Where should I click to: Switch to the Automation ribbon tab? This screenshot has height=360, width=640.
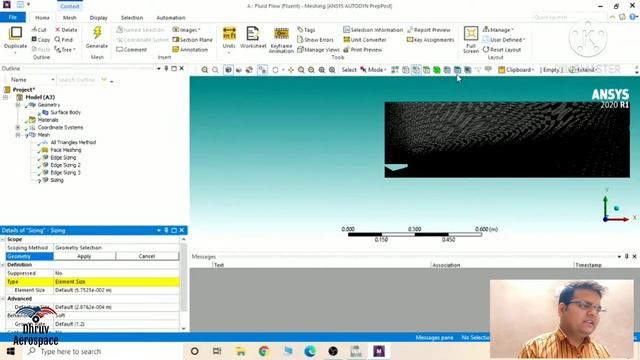pyautogui.click(x=171, y=18)
